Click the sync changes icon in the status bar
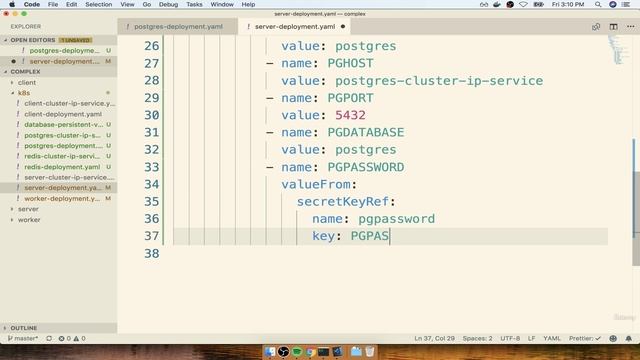Viewport: 640px width, 360px height. [x=49, y=338]
